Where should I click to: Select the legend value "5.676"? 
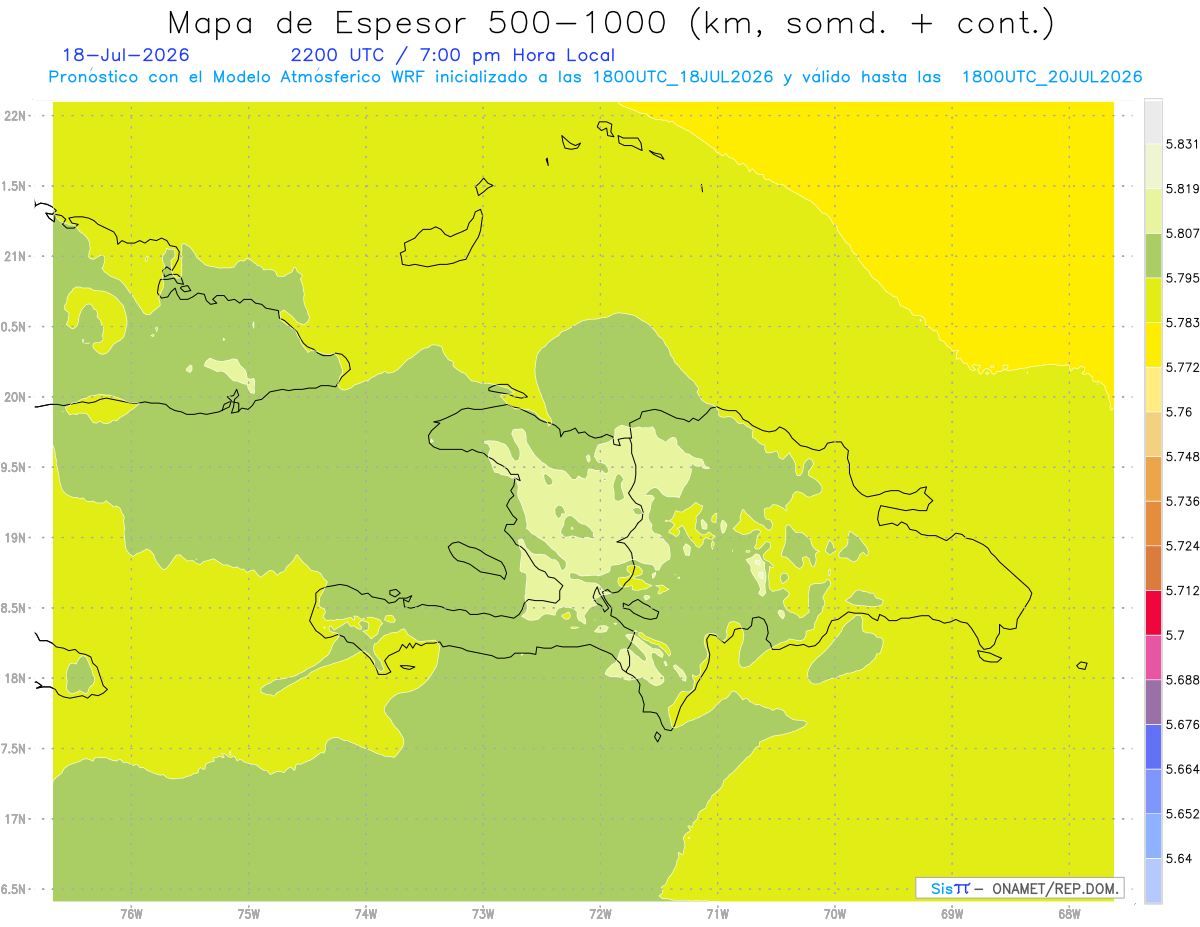tap(1182, 725)
